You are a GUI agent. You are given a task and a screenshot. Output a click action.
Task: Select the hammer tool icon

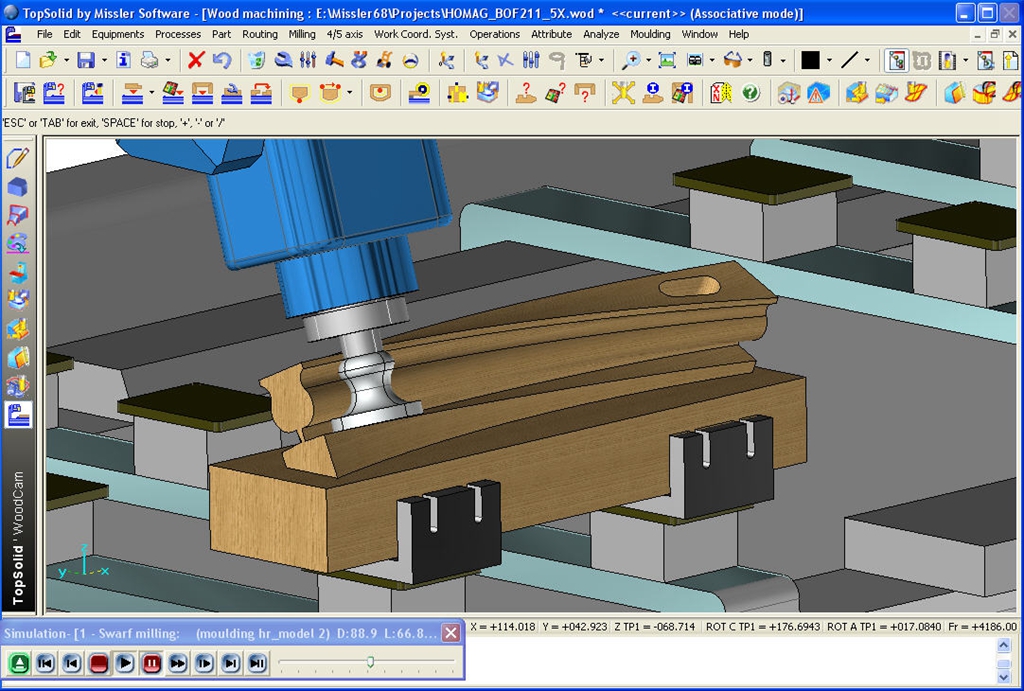(x=334, y=61)
